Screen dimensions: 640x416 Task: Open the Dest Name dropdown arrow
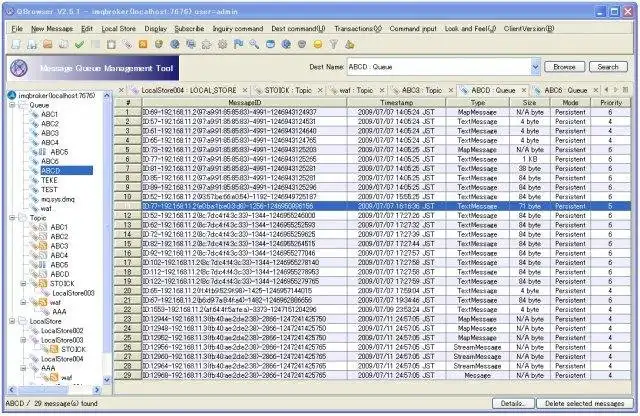[535, 67]
